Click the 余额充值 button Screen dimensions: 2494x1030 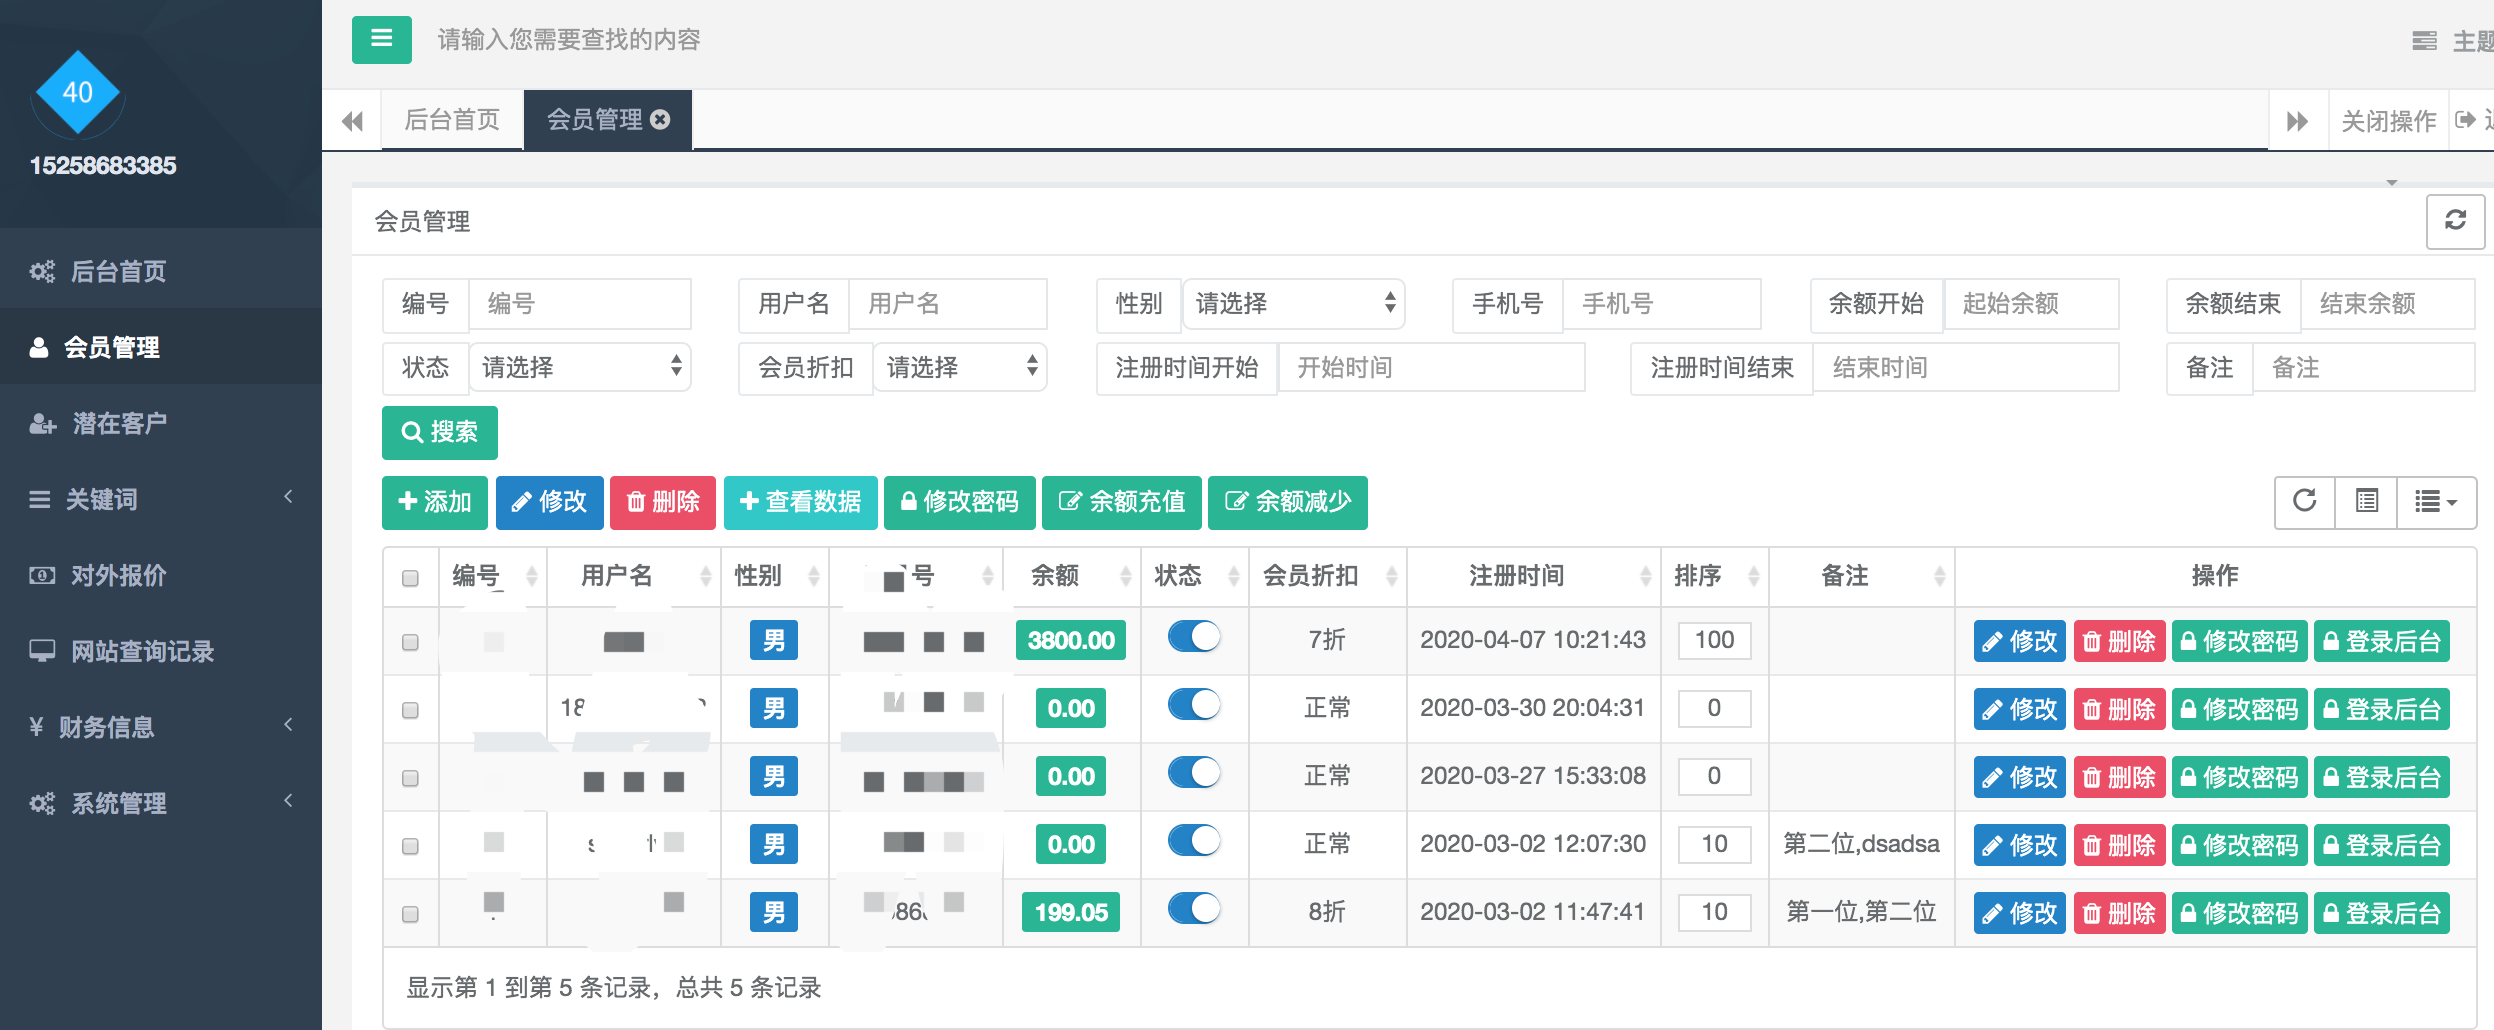1121,502
